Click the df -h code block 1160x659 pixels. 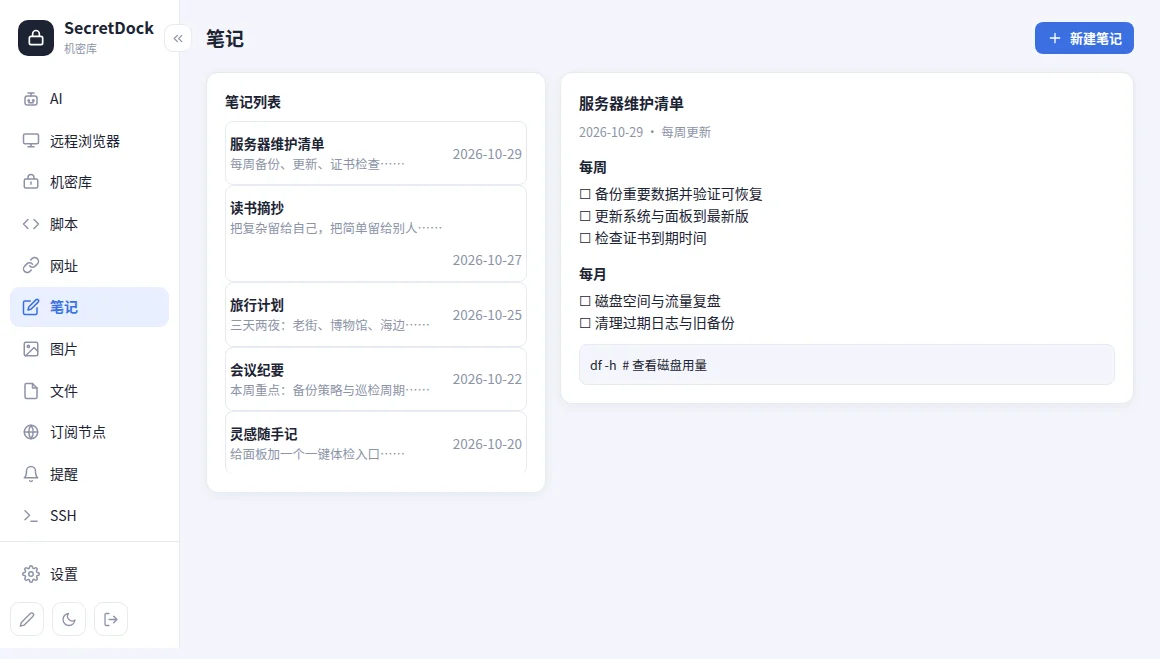pyautogui.click(x=846, y=365)
